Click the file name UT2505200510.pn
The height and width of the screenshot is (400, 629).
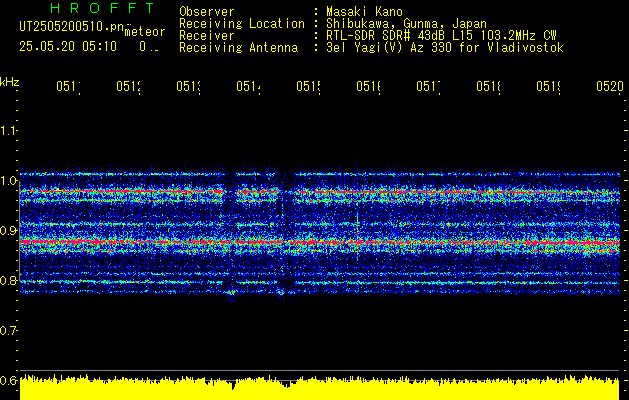72,26
